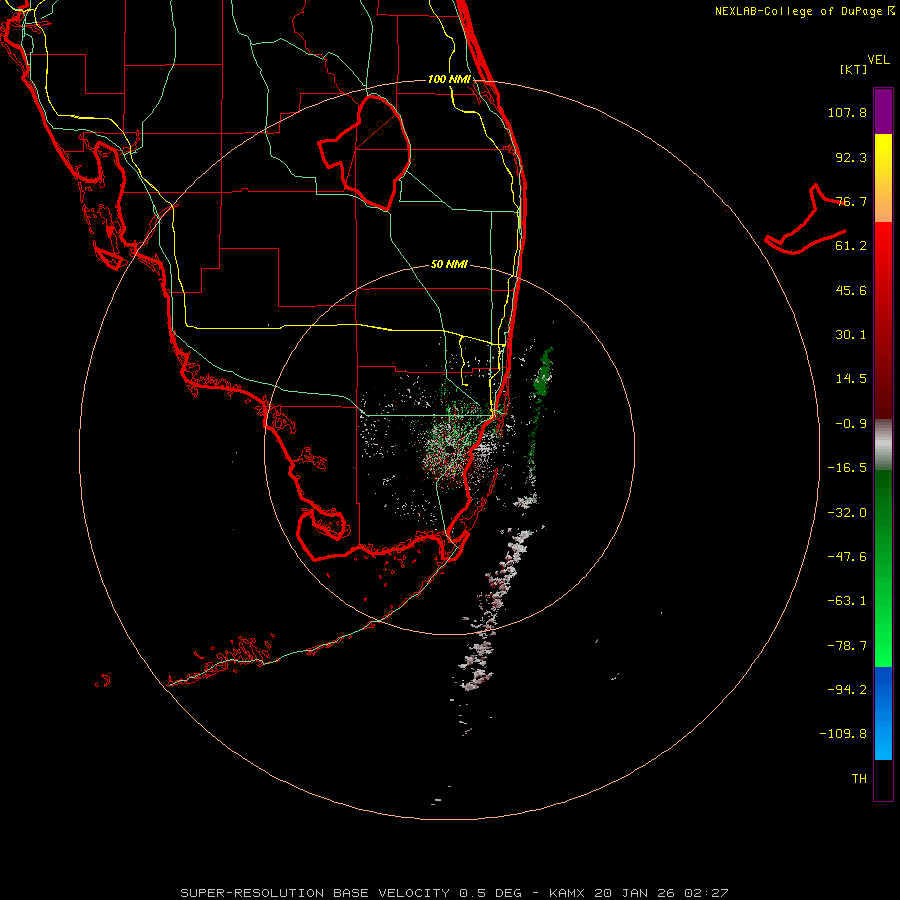Click the 20 JAN 26 02:27 timestamp
This screenshot has width=900, height=900.
pyautogui.click(x=661, y=893)
